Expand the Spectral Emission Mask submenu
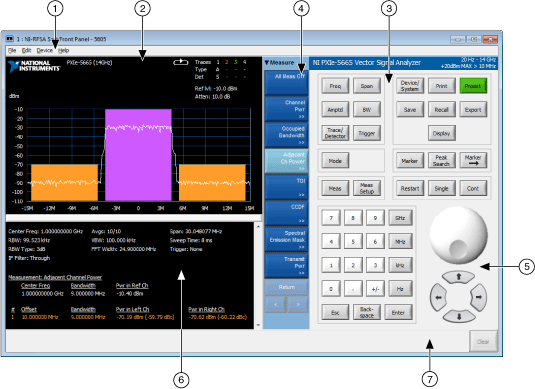Screen dimensions: 535x389 pyautogui.click(x=286, y=240)
